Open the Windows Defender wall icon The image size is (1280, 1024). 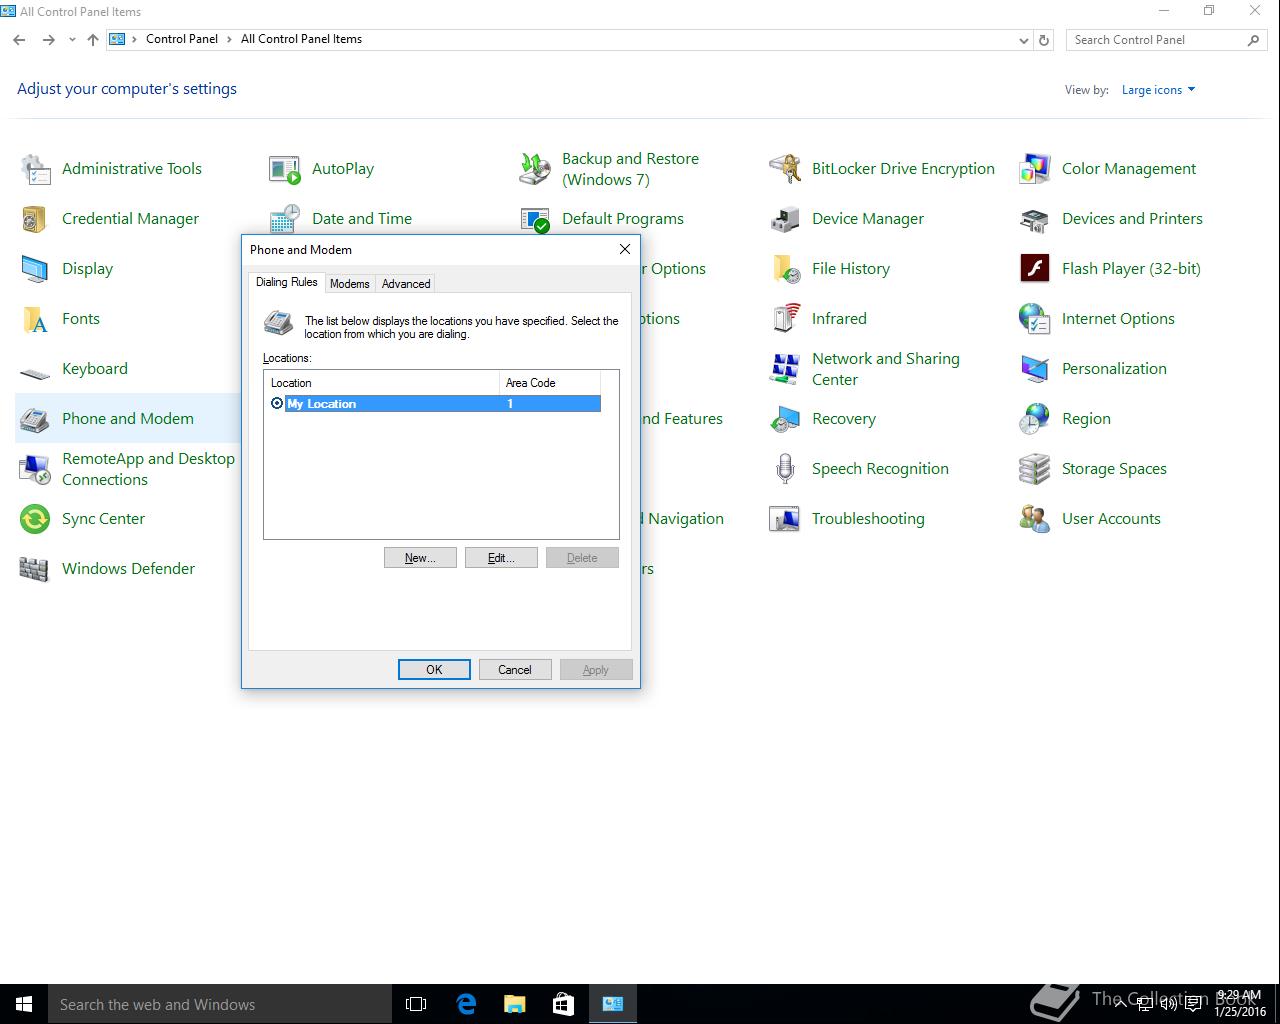pos(35,569)
